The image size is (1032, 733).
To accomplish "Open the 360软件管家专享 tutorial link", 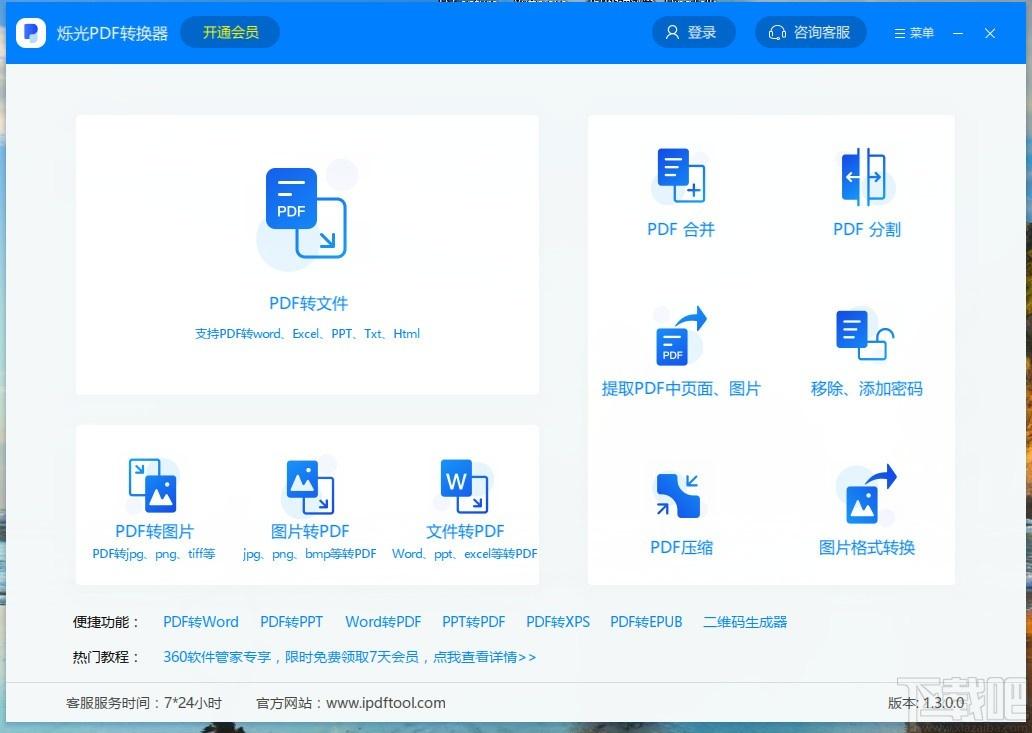I will (x=349, y=657).
